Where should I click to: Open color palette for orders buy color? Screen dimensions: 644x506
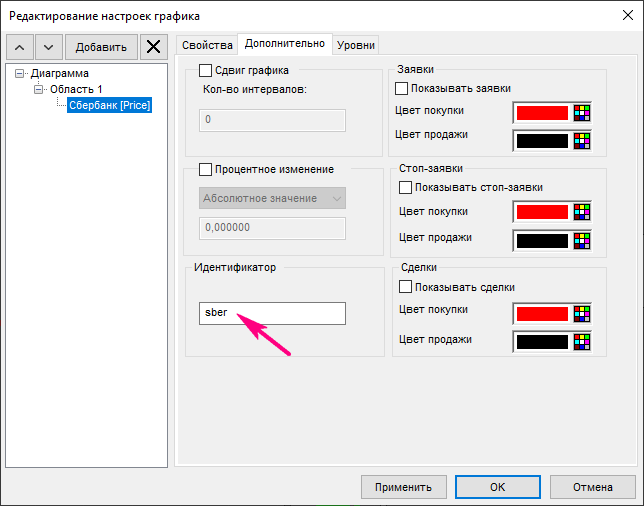[583, 112]
